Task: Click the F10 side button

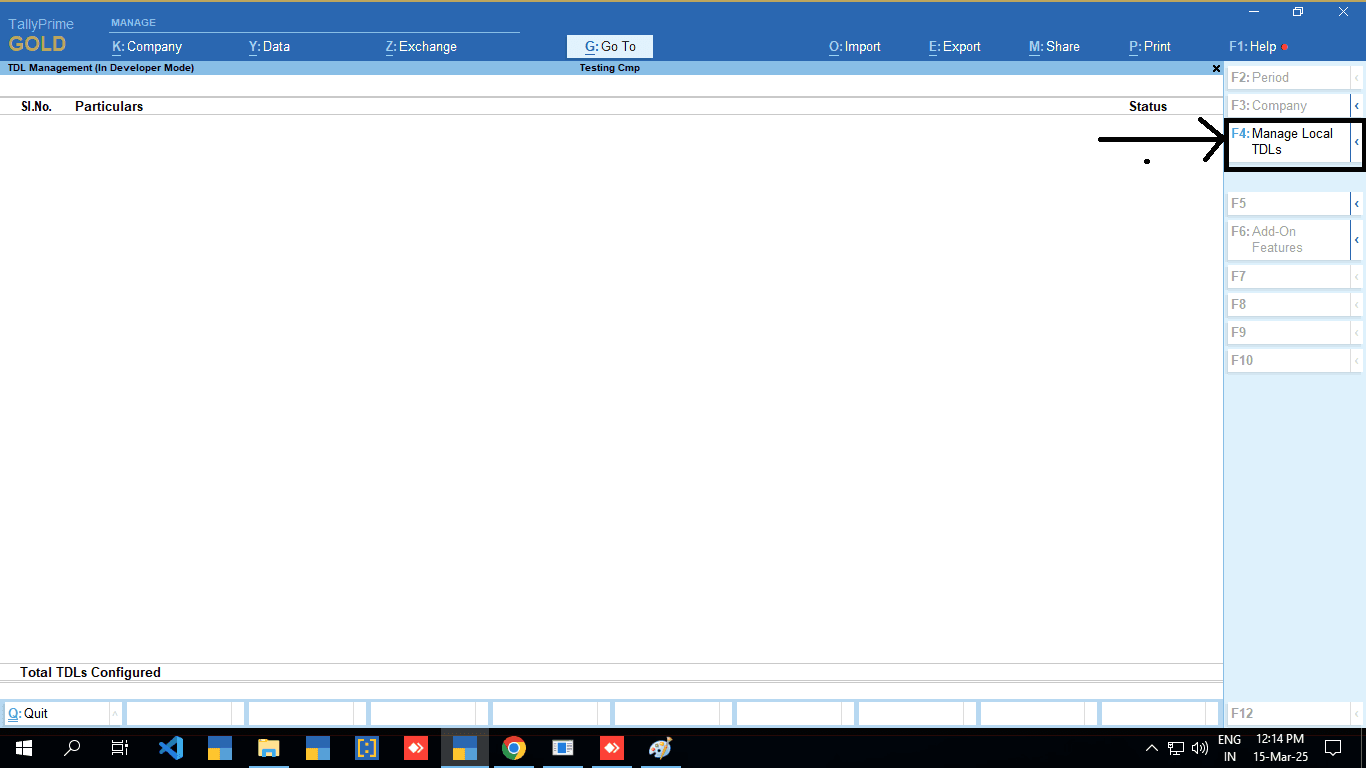Action: point(1289,360)
